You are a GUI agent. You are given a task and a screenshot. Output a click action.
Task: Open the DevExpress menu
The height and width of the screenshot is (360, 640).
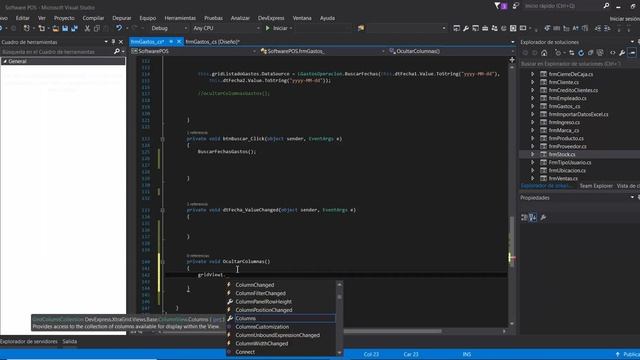tap(271, 18)
